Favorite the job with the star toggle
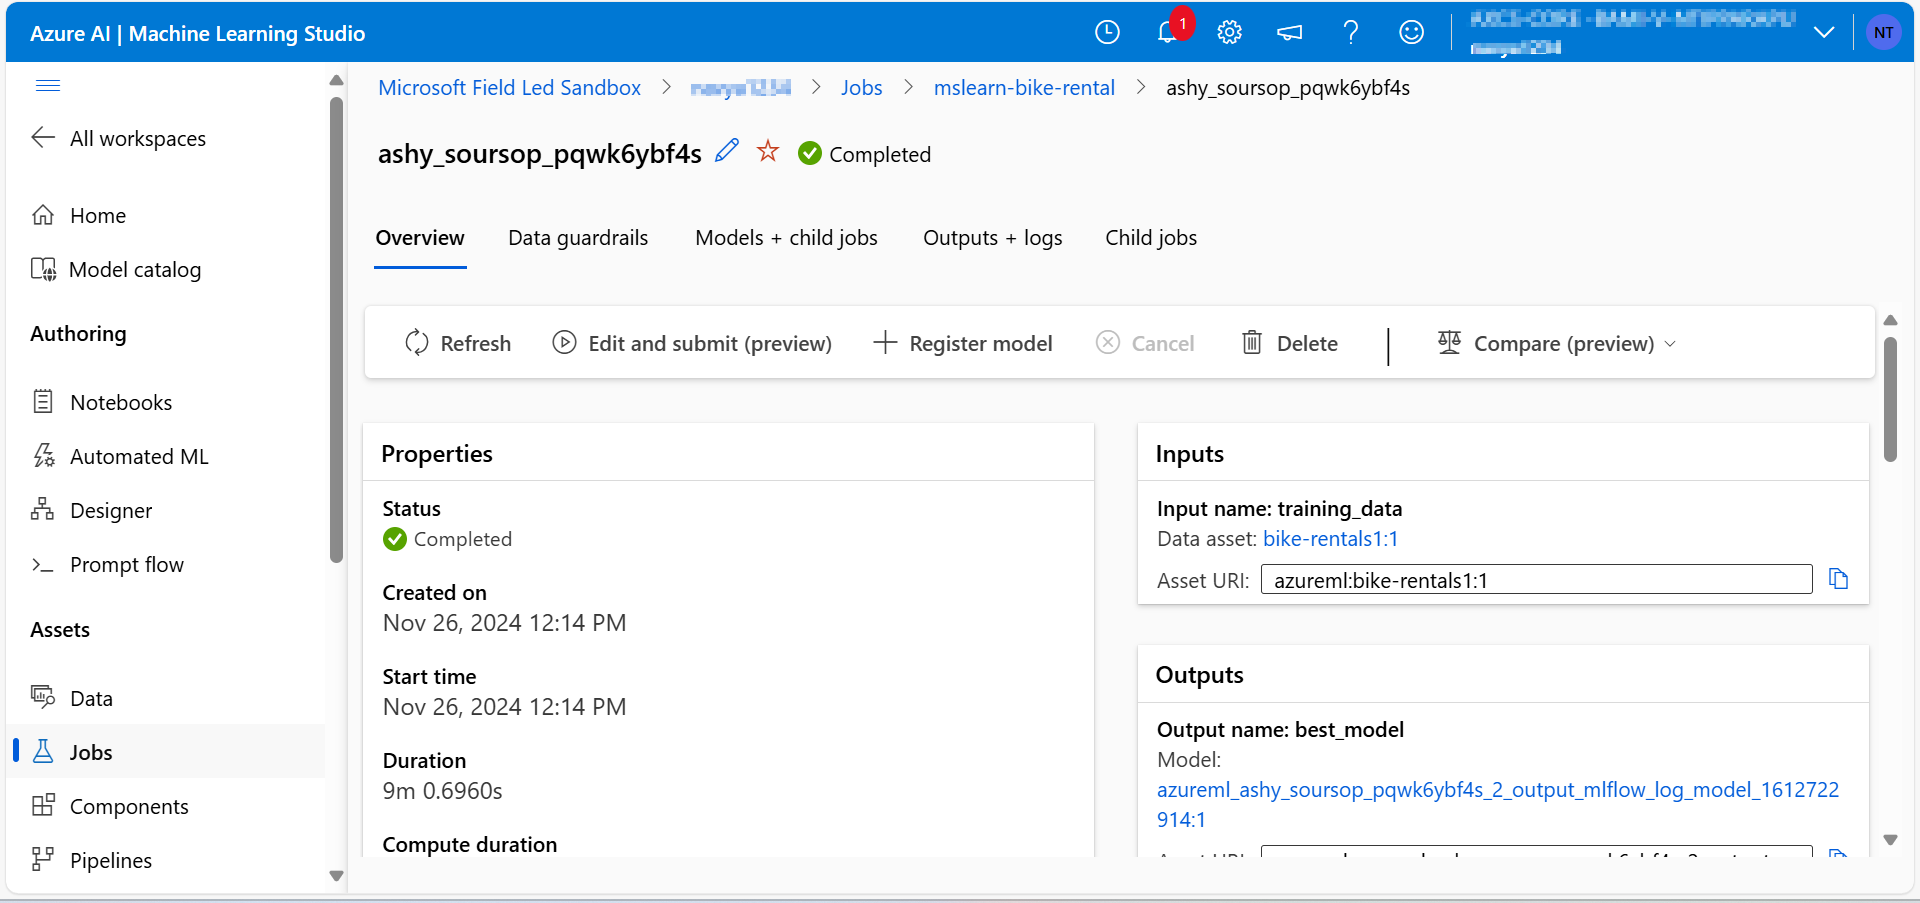This screenshot has width=1920, height=903. tap(767, 150)
